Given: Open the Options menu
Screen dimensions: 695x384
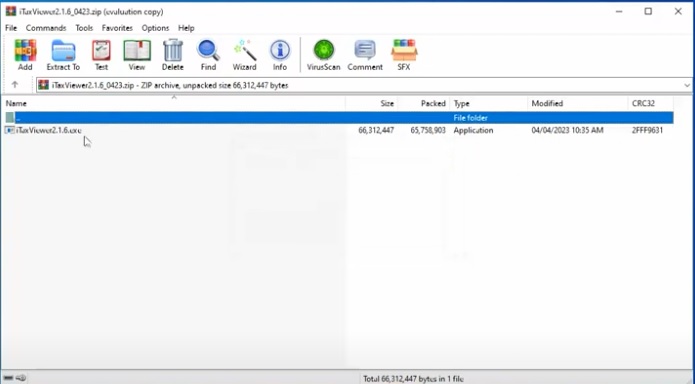Looking at the screenshot, I should [x=155, y=28].
